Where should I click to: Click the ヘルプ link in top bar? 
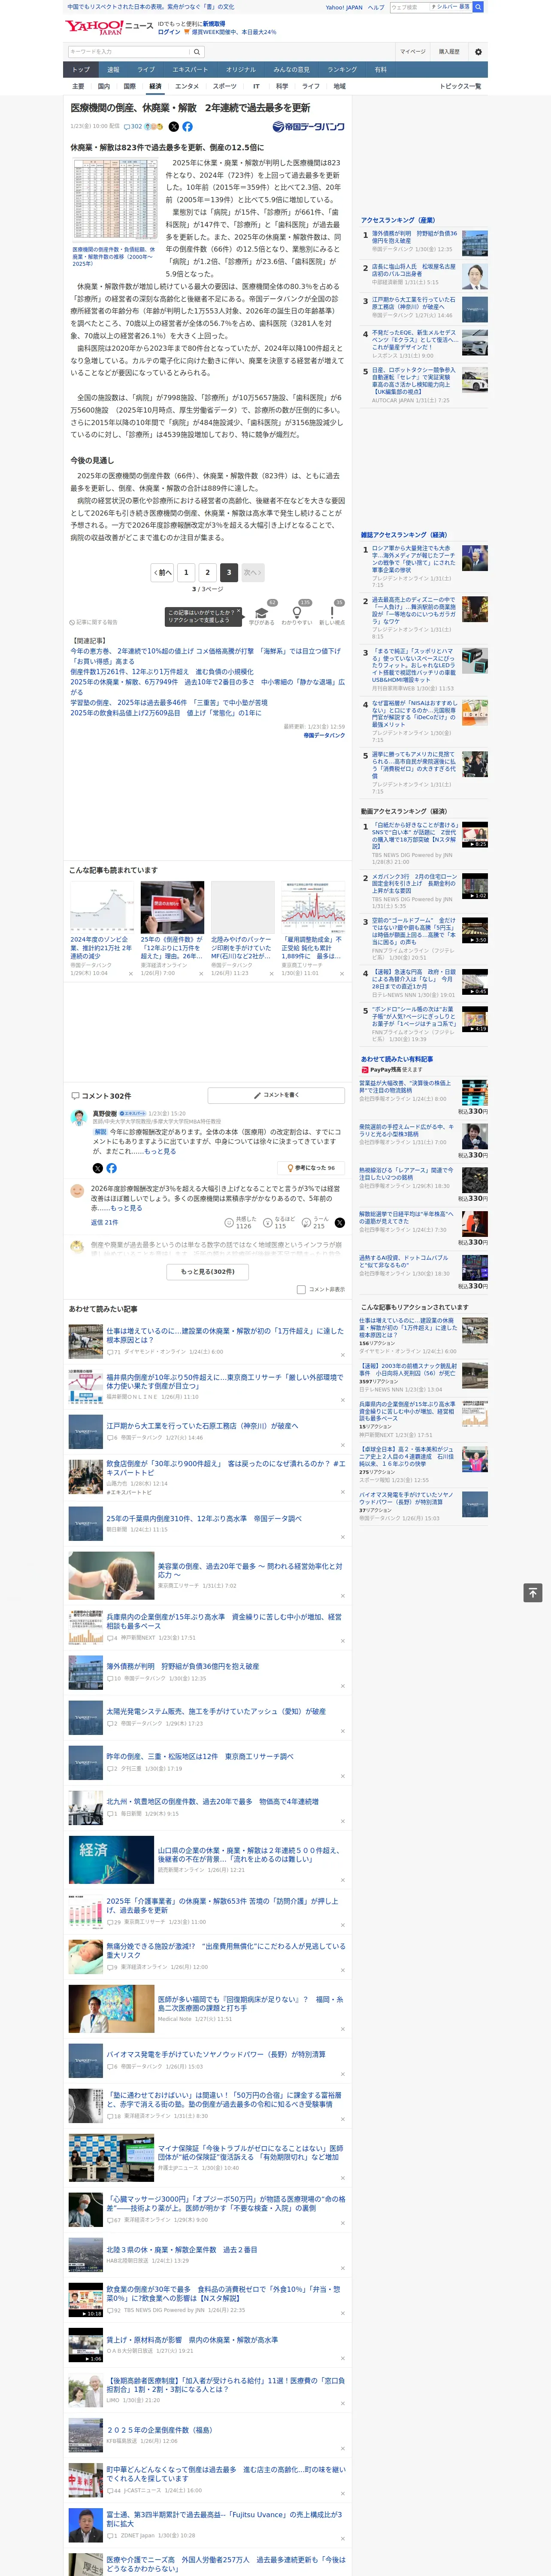[375, 7]
